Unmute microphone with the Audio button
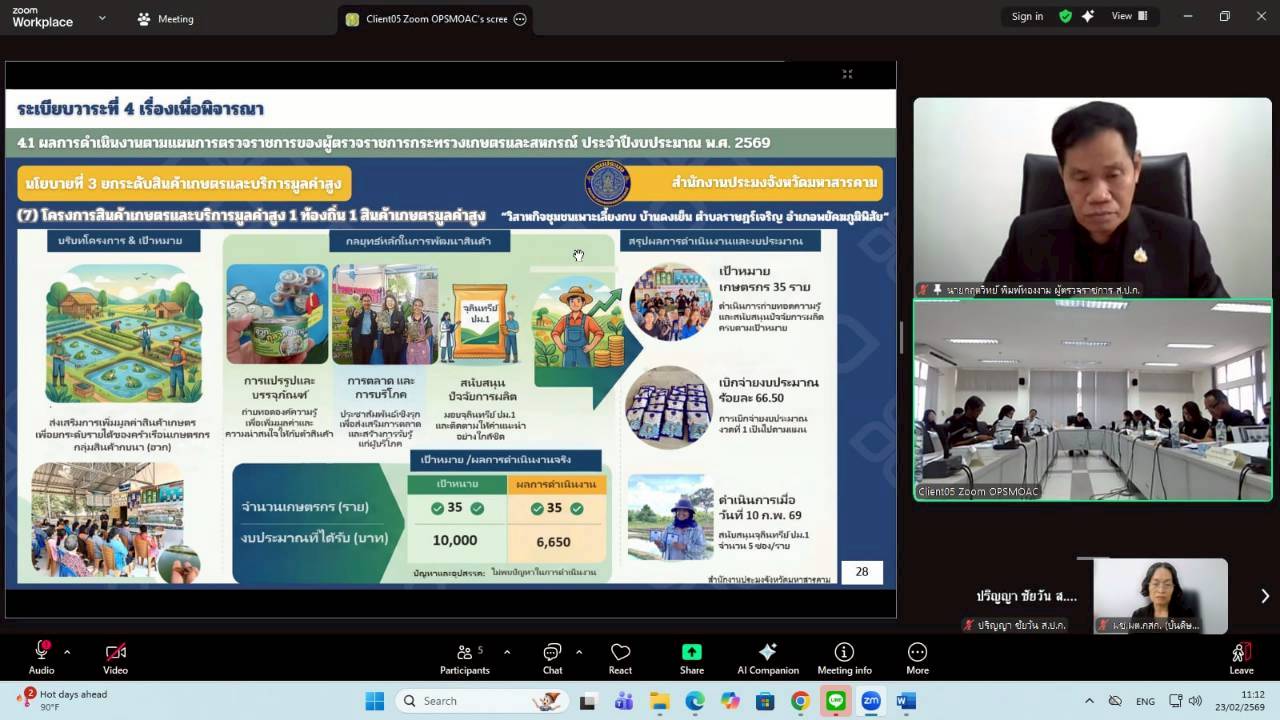The image size is (1280, 720). pos(42,658)
